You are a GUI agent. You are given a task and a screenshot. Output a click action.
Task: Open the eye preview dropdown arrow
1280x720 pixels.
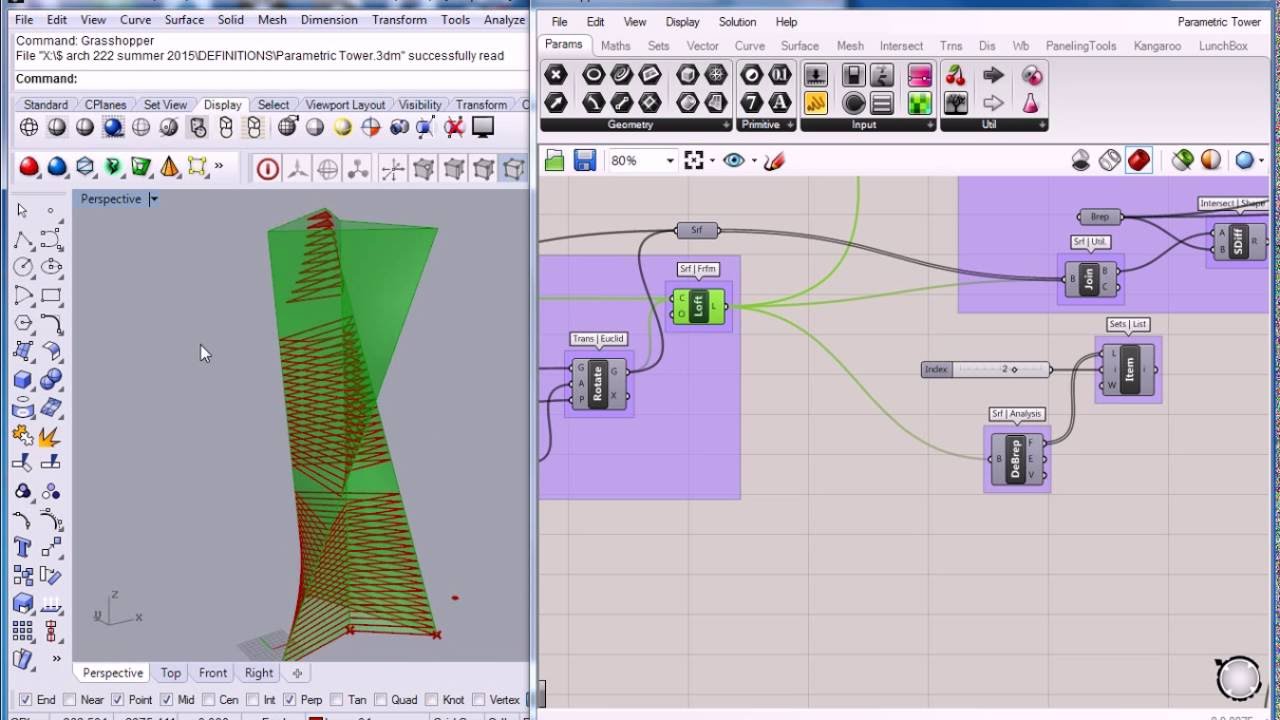coord(754,161)
